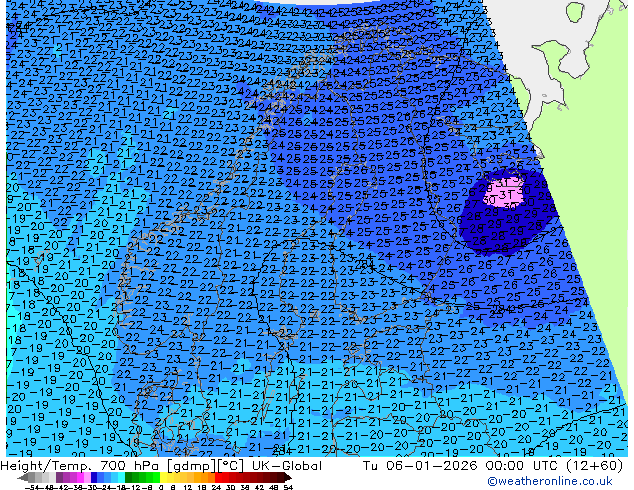Image resolution: width=634 pixels, height=490 pixels.
Task: Click the pink -31°C cold core on map
Action: pyautogui.click(x=504, y=193)
